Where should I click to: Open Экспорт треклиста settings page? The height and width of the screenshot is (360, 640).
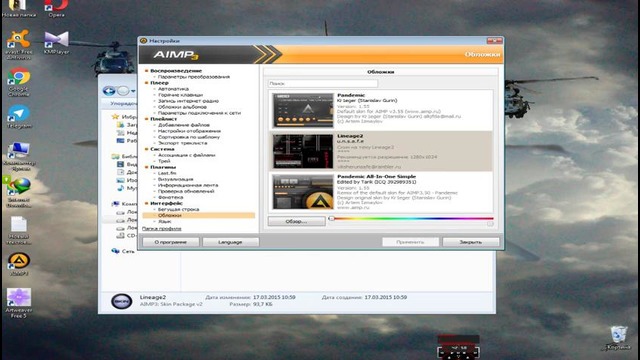point(182,143)
